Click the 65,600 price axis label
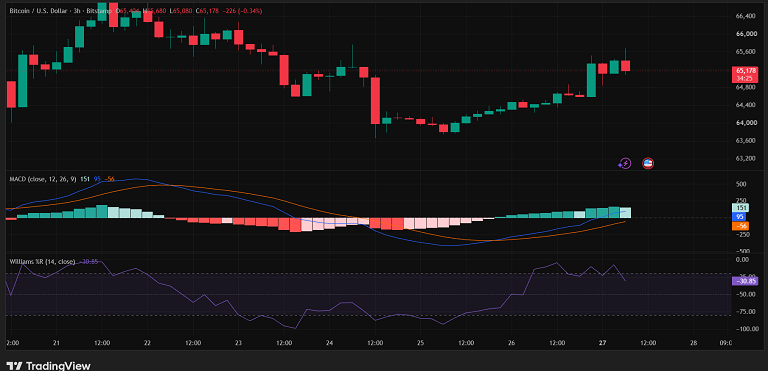This screenshot has width=768, height=371. [745, 52]
